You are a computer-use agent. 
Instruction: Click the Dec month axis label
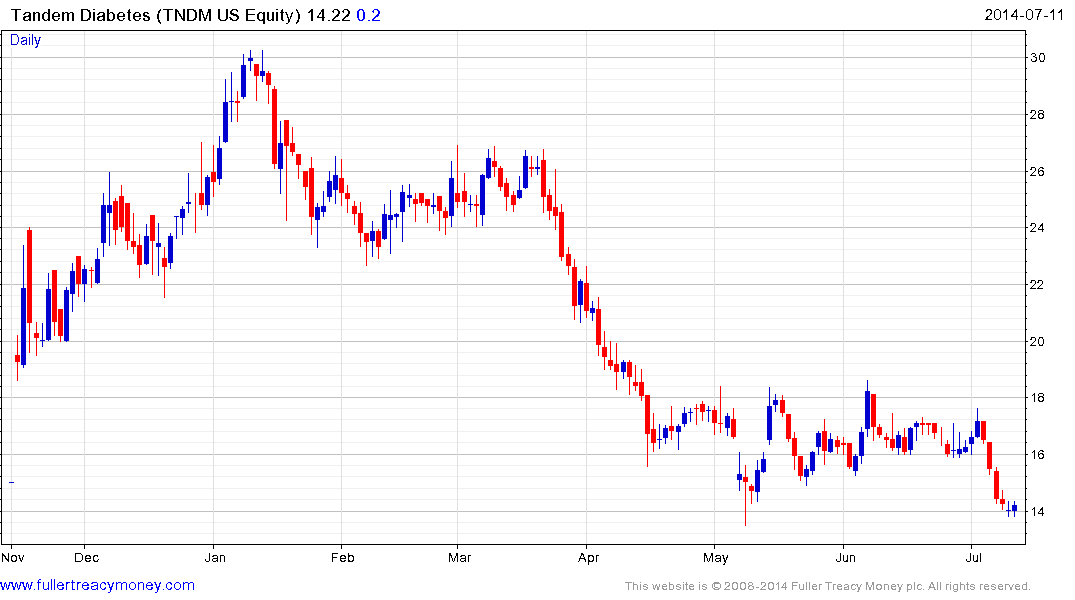pos(86,557)
